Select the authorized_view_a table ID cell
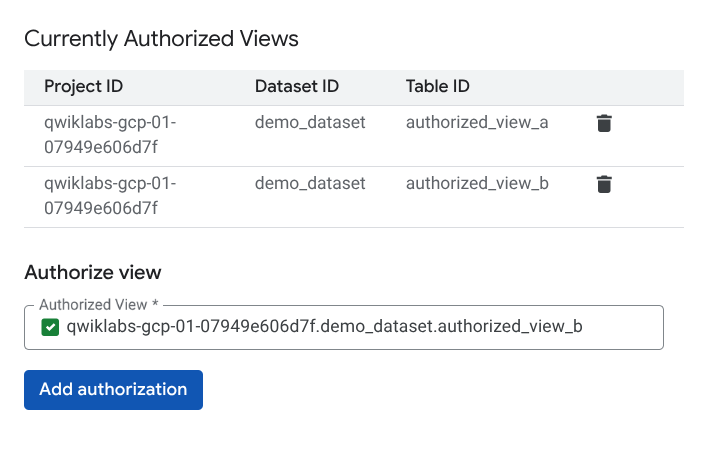 [x=477, y=123]
